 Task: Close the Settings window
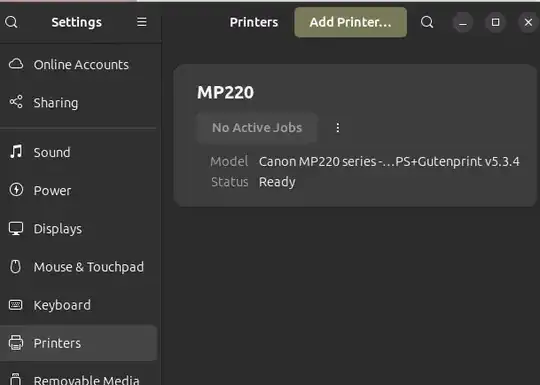click(x=528, y=22)
